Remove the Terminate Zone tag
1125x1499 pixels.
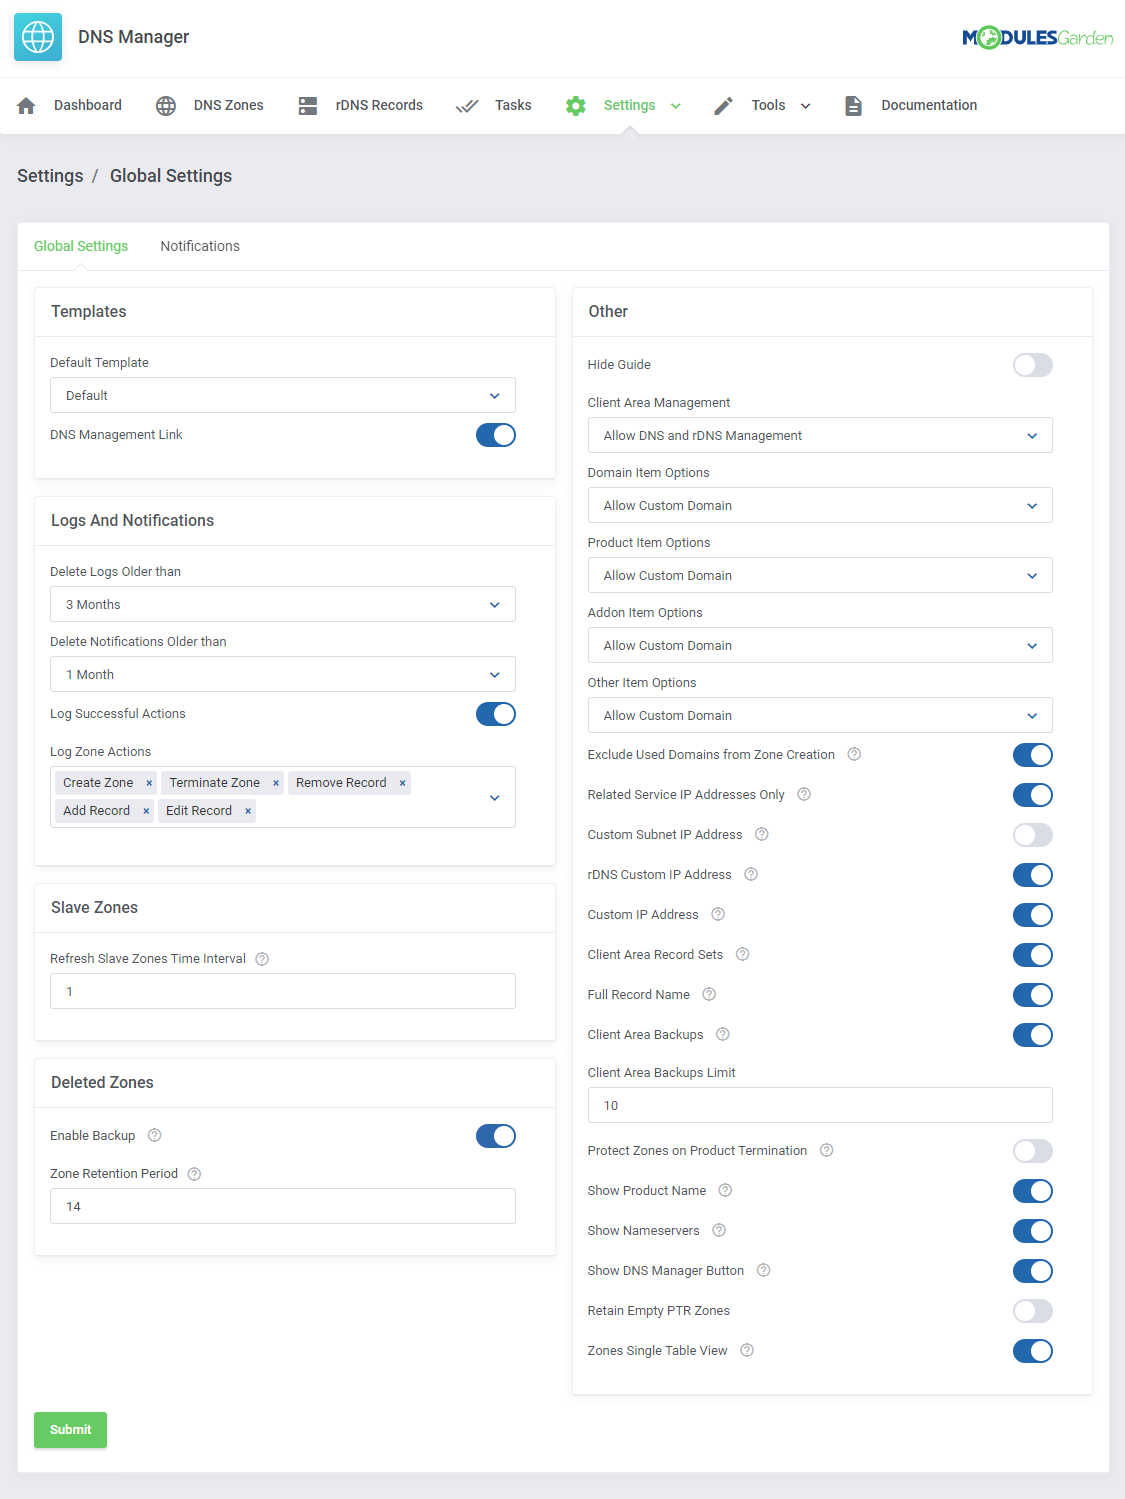click(x=276, y=783)
